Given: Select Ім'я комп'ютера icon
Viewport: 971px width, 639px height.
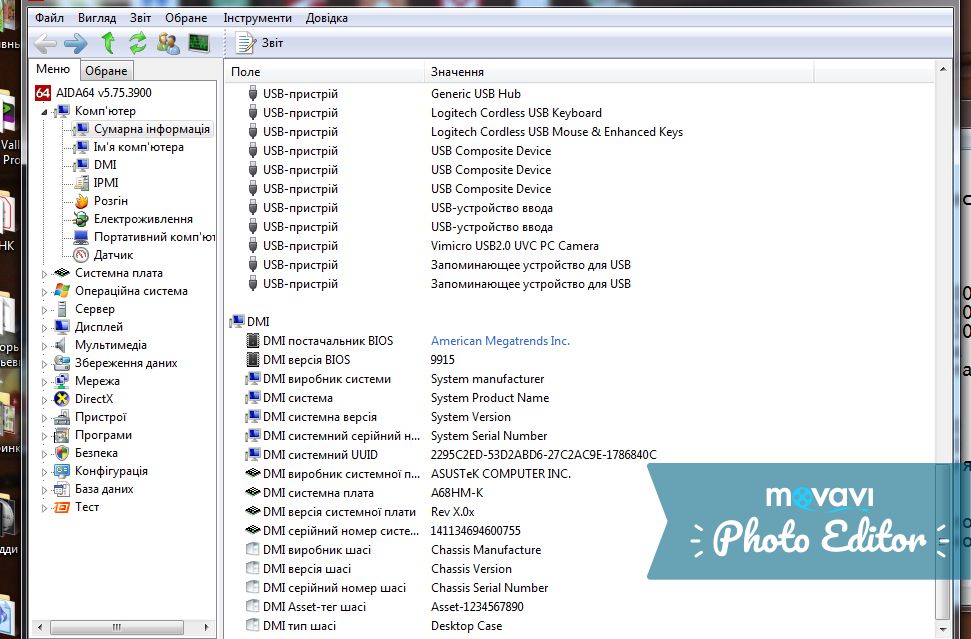Looking at the screenshot, I should click(81, 147).
